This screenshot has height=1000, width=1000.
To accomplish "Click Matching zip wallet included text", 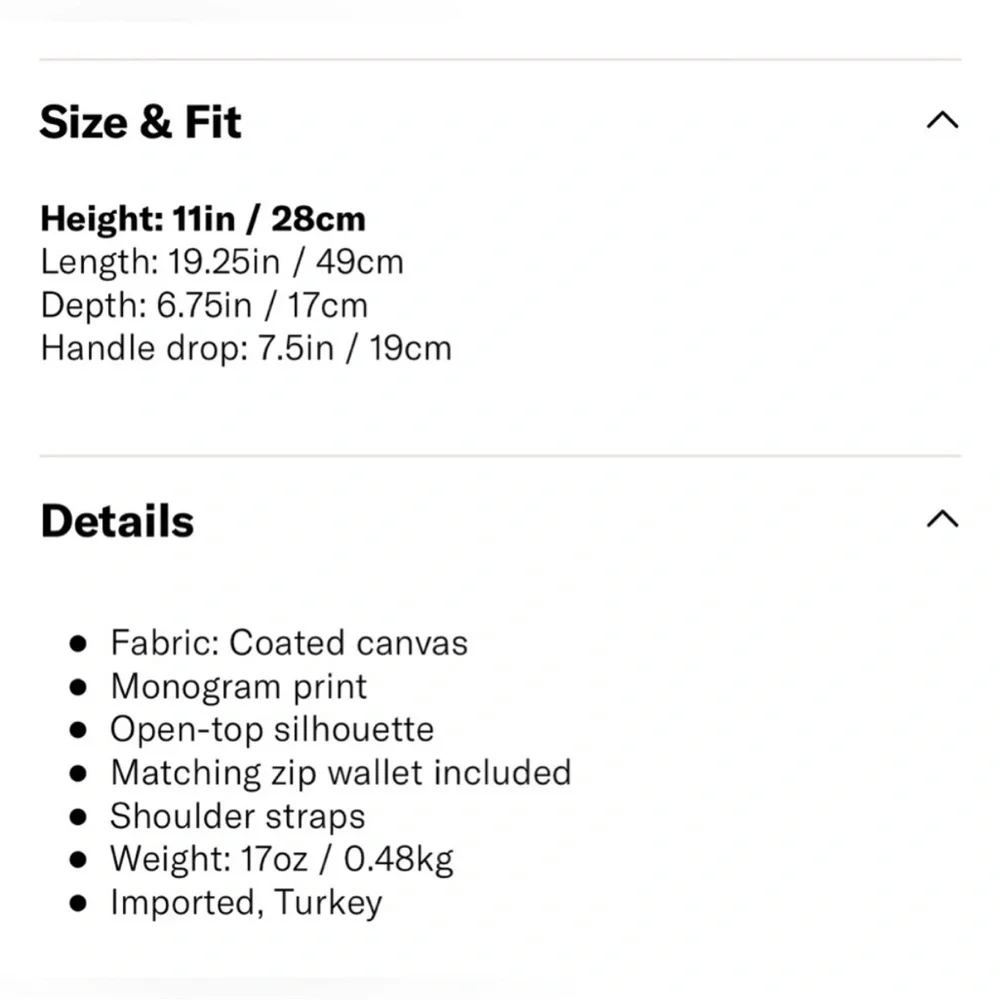I will pos(341,773).
